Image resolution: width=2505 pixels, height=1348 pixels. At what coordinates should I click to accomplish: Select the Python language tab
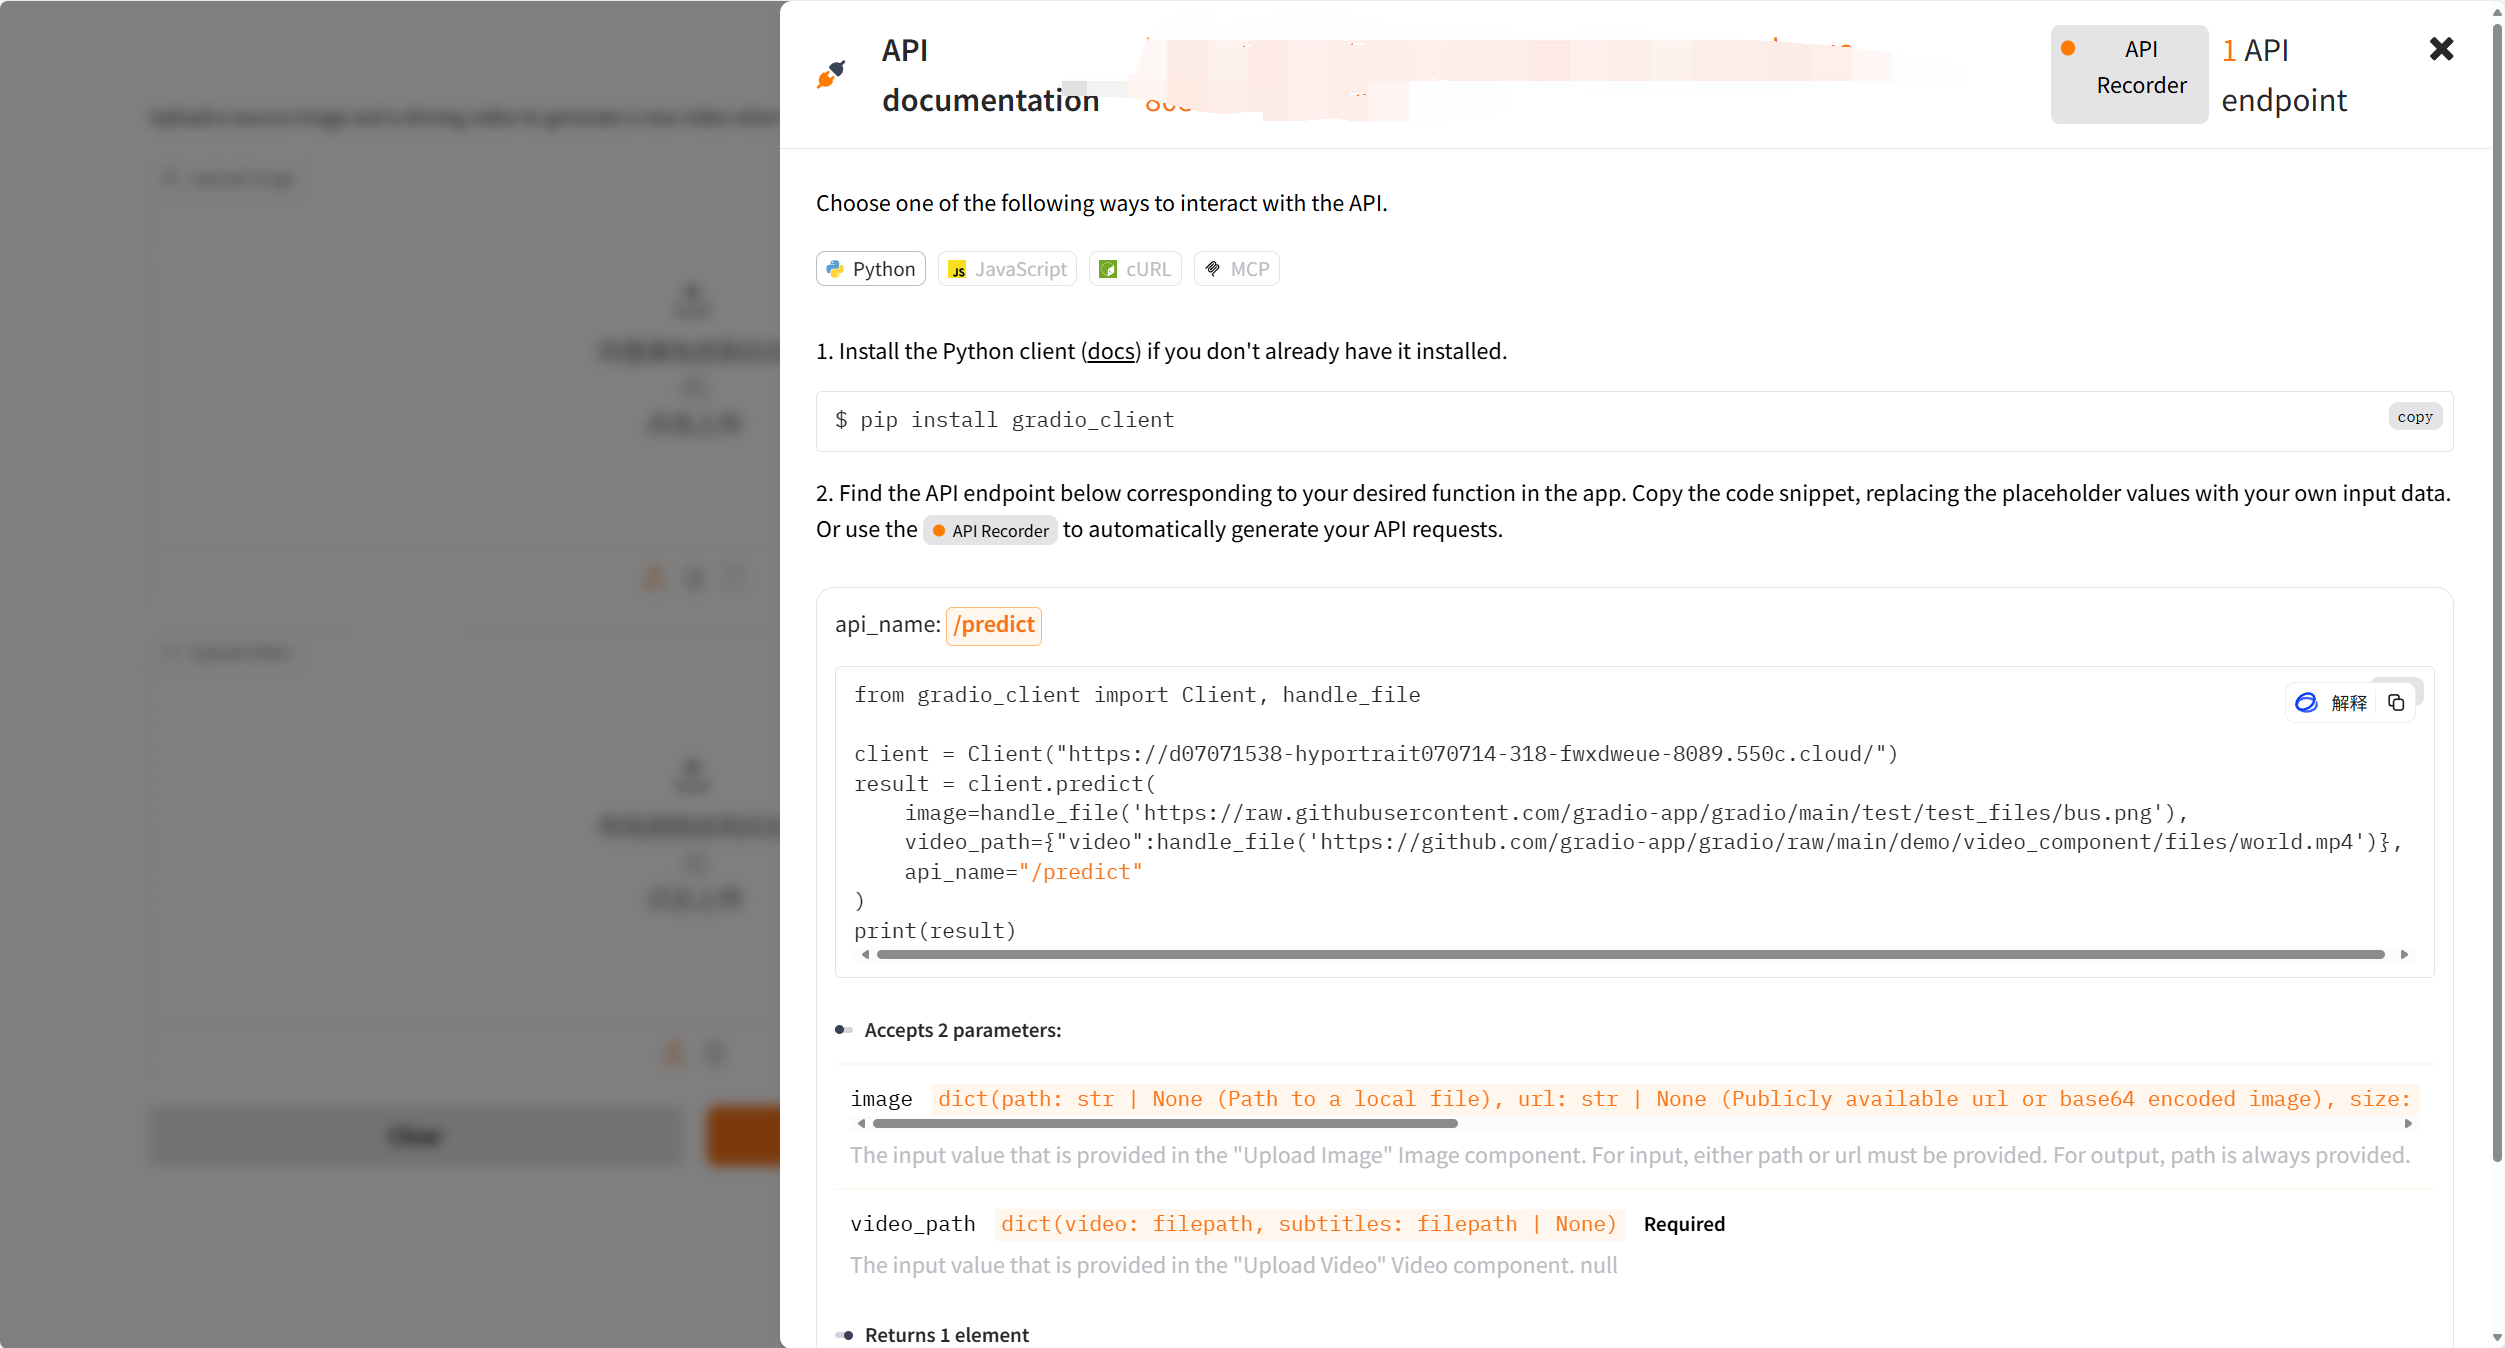coord(871,269)
